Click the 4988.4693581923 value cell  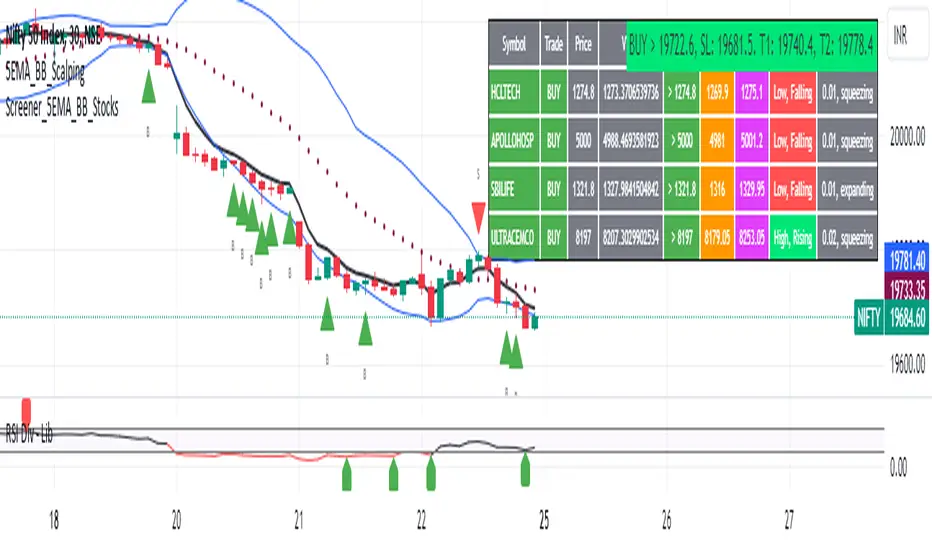[x=631, y=140]
